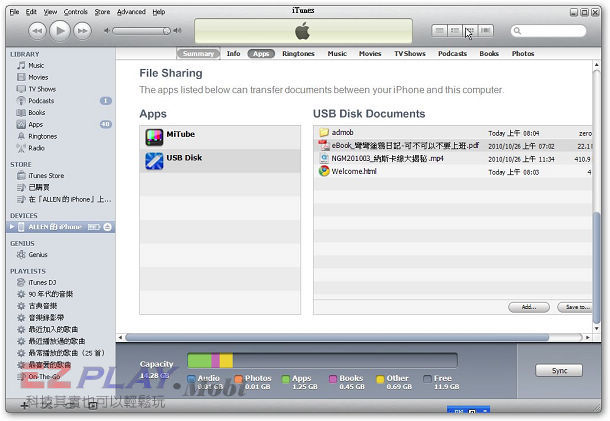This screenshot has width=610, height=421.
Task: Switch to the Photos tab
Action: 523,53
